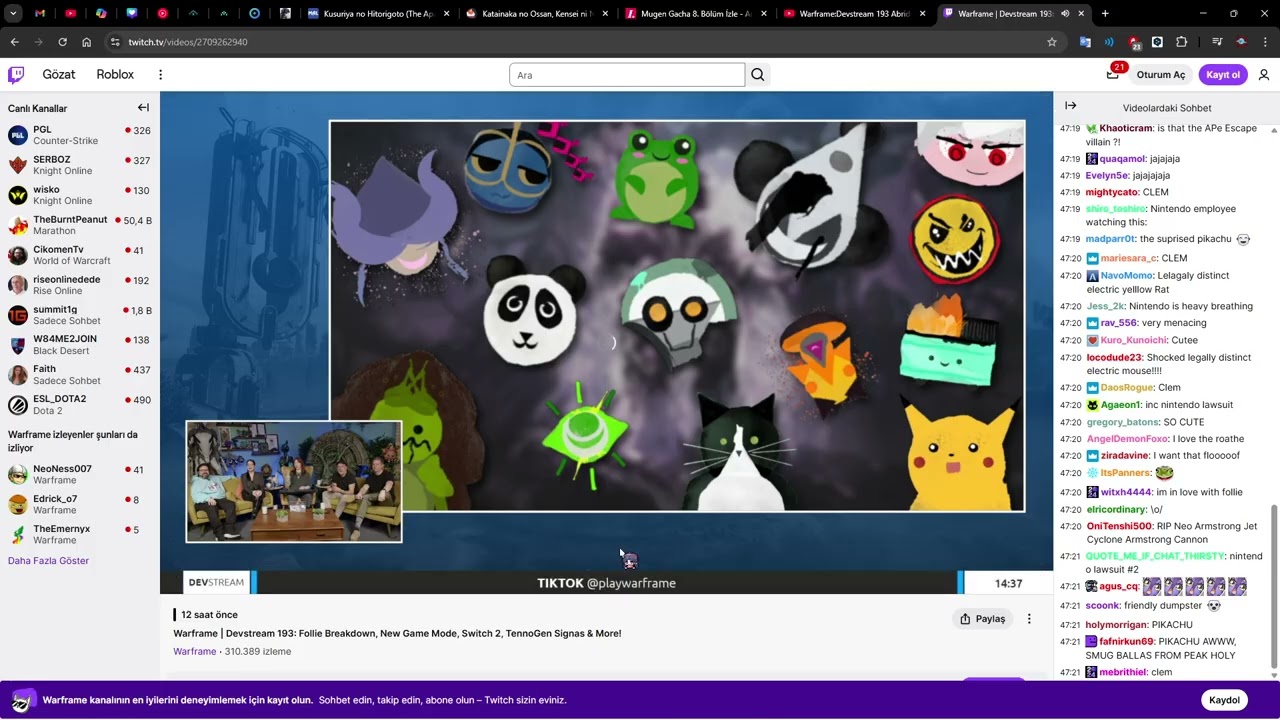Viewport: 1280px width, 720px height.
Task: Open the three-dot menu beside Roblox
Action: coord(160,75)
